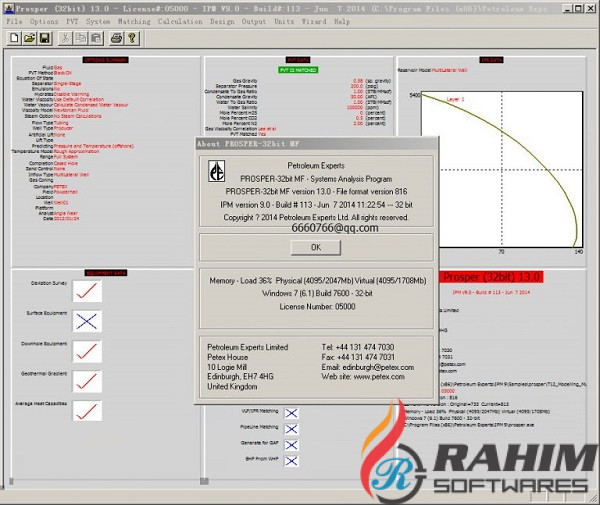Click 'No Steam Calculations' Steam Option value

[x=78, y=116]
